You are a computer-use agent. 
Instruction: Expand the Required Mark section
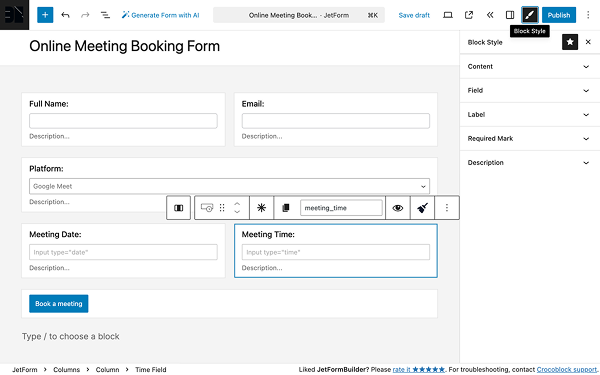[530, 139]
